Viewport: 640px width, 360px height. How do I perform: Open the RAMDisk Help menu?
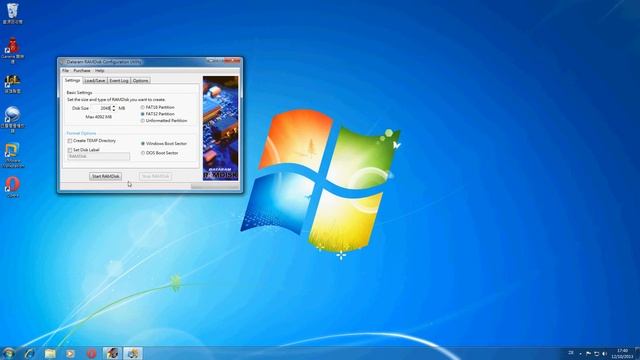pos(100,71)
